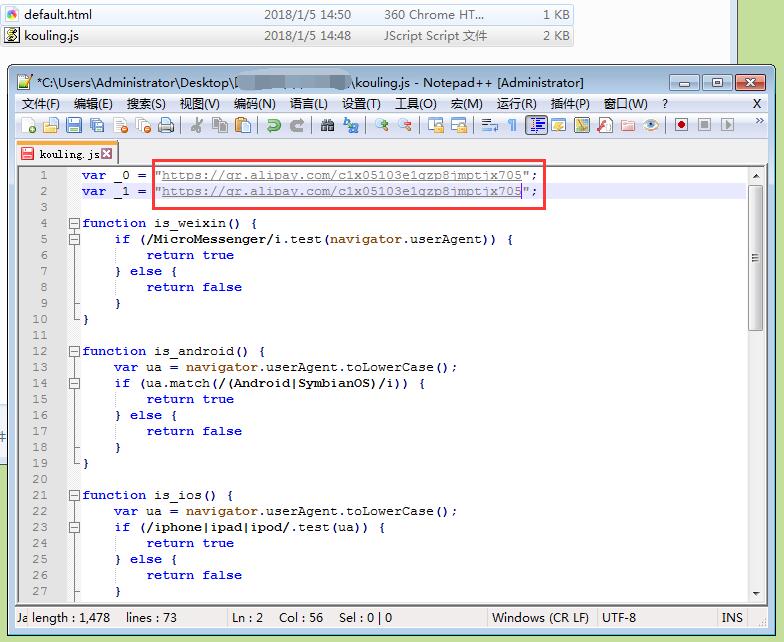Toggle synchronize vertical scrolling icon
Screen dimensions: 784x642
[436, 125]
